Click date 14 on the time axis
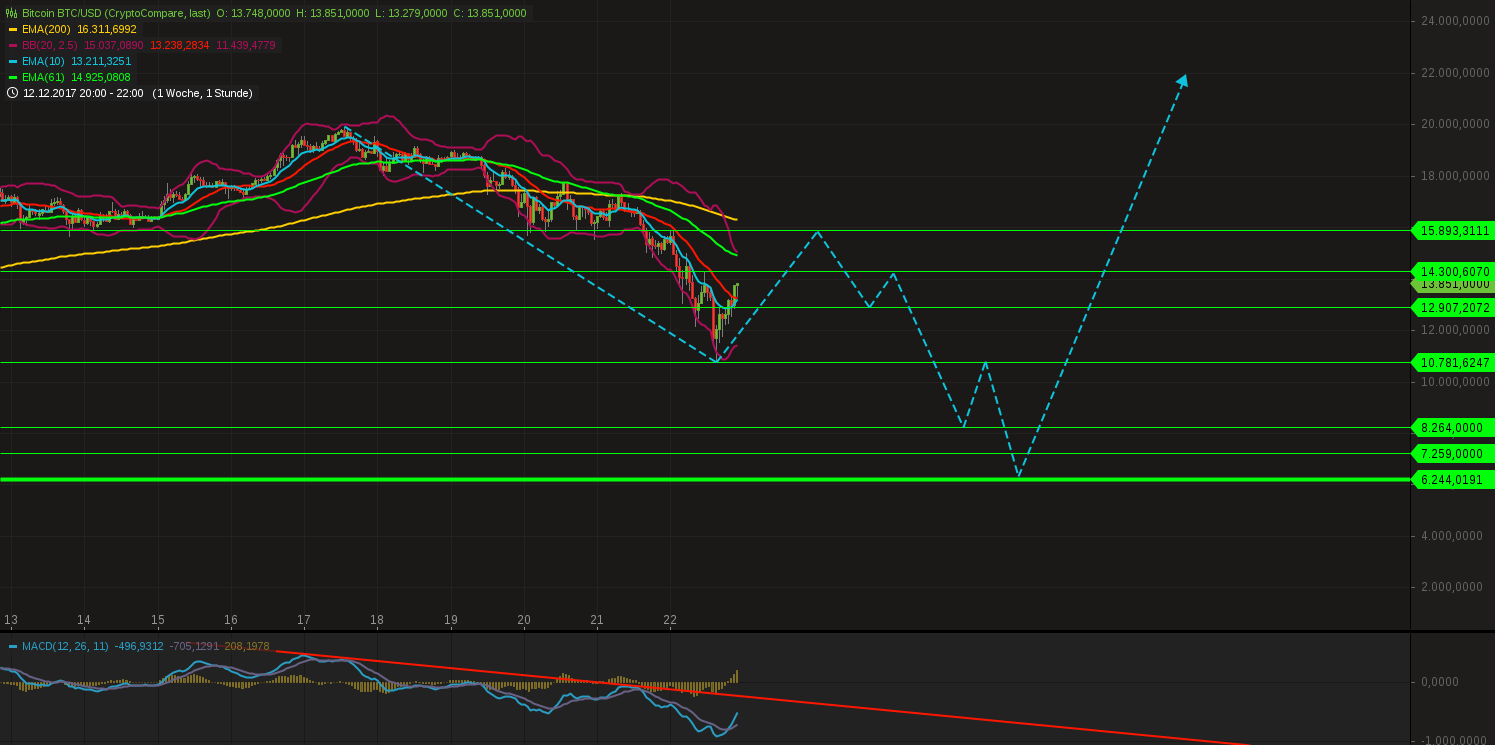This screenshot has height=745, width=1495. click(84, 619)
